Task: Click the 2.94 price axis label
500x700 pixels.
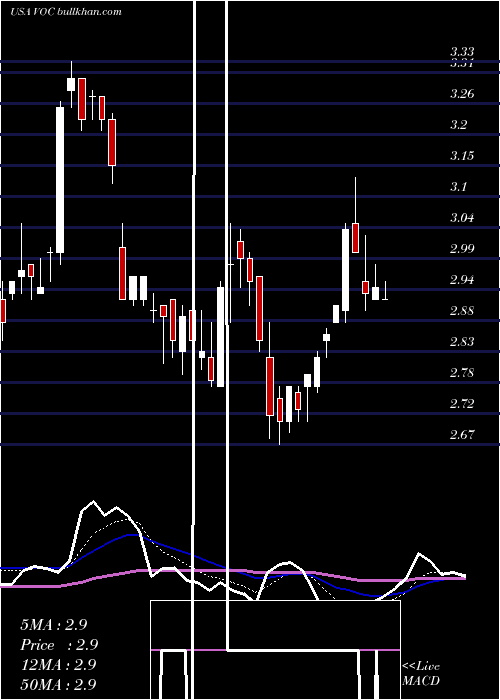Action: click(462, 280)
